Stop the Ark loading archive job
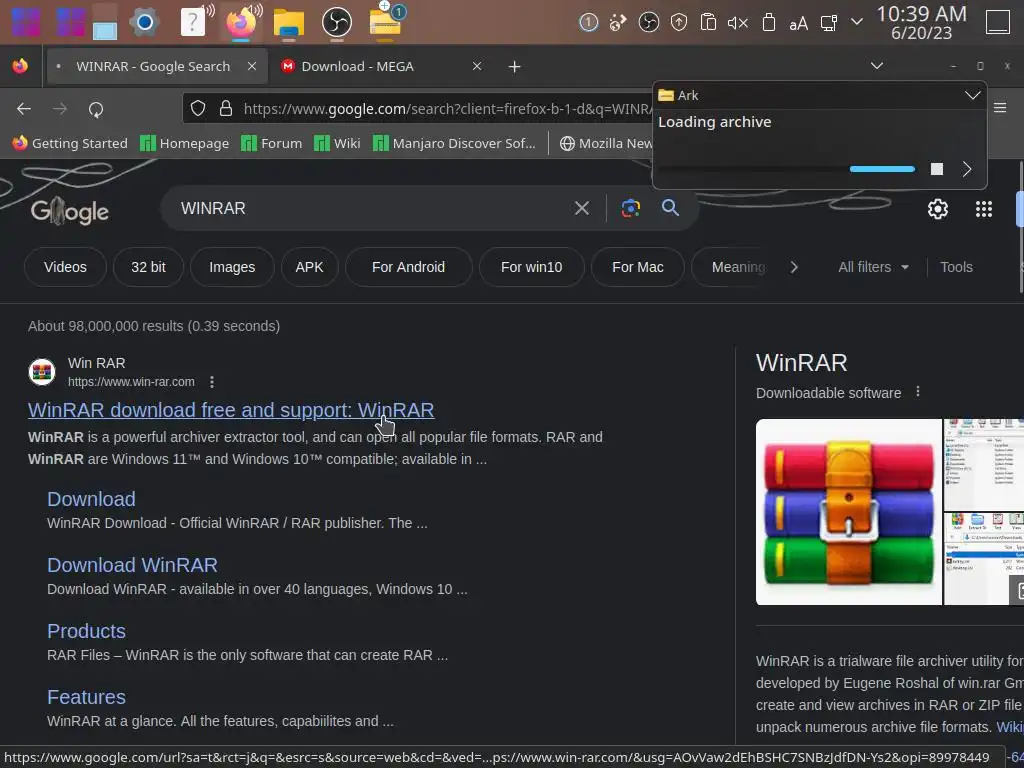 (936, 169)
